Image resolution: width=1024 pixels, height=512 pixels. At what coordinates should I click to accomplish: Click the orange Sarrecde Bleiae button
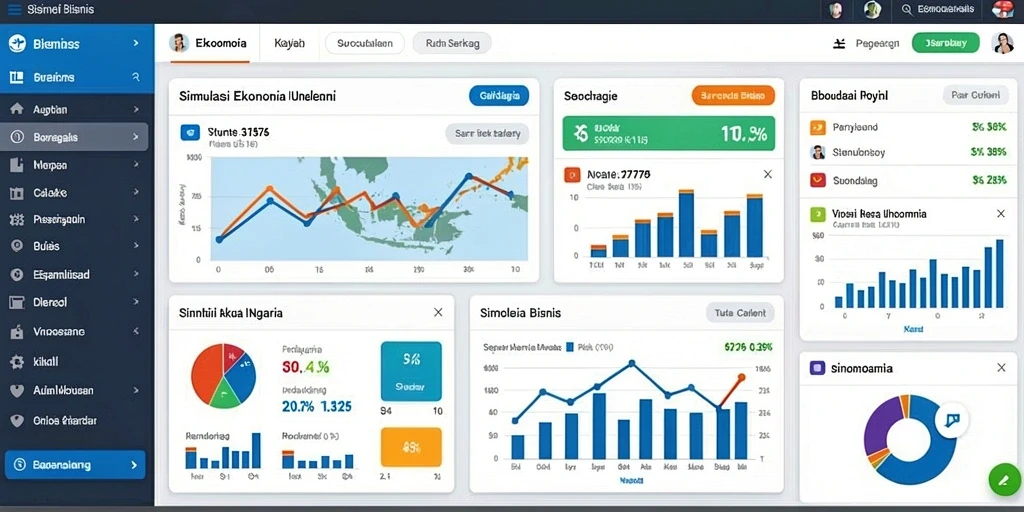[733, 96]
